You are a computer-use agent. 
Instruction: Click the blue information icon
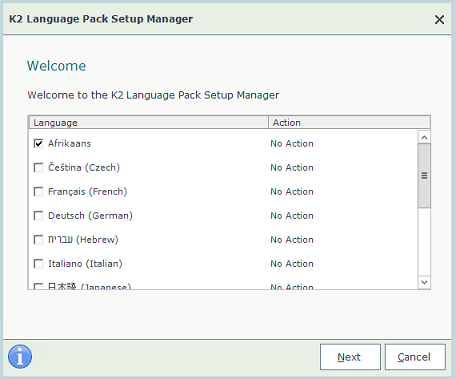[x=20, y=357]
